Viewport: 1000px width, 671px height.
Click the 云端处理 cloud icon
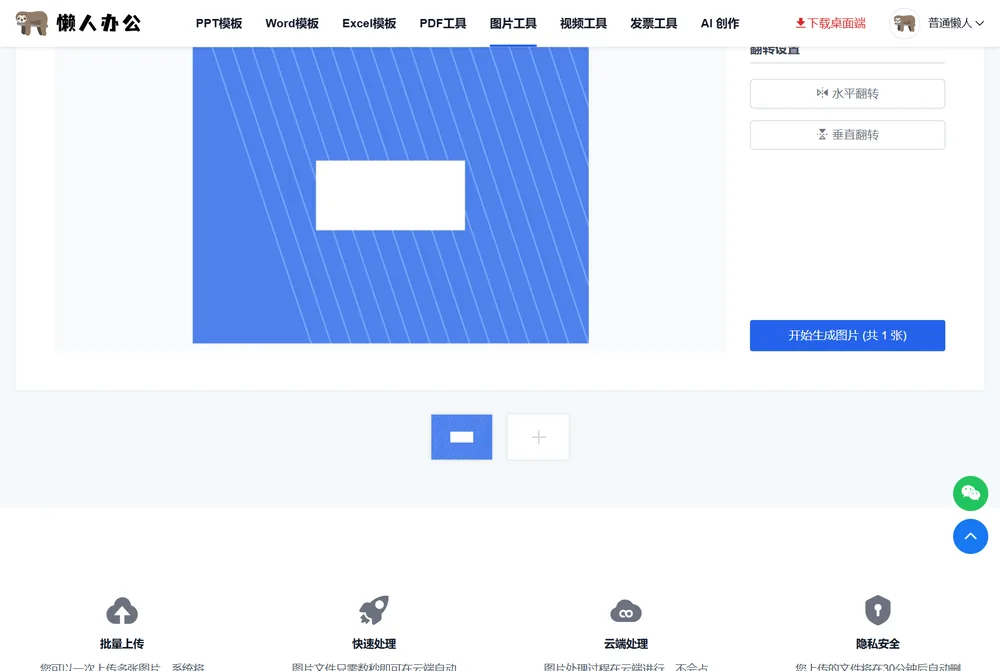click(x=626, y=611)
